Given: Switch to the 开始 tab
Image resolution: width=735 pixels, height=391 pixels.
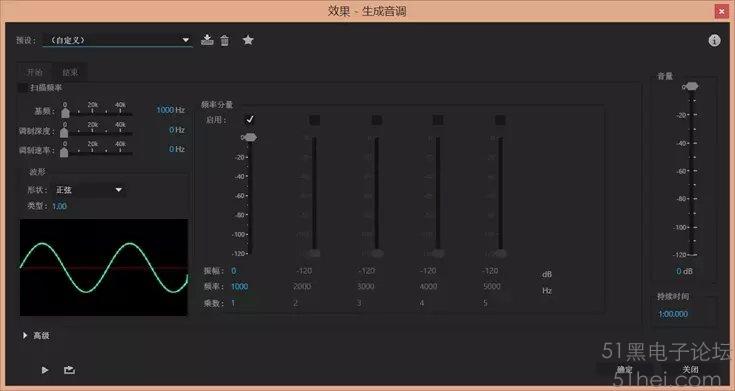Looking at the screenshot, I should point(35,72).
